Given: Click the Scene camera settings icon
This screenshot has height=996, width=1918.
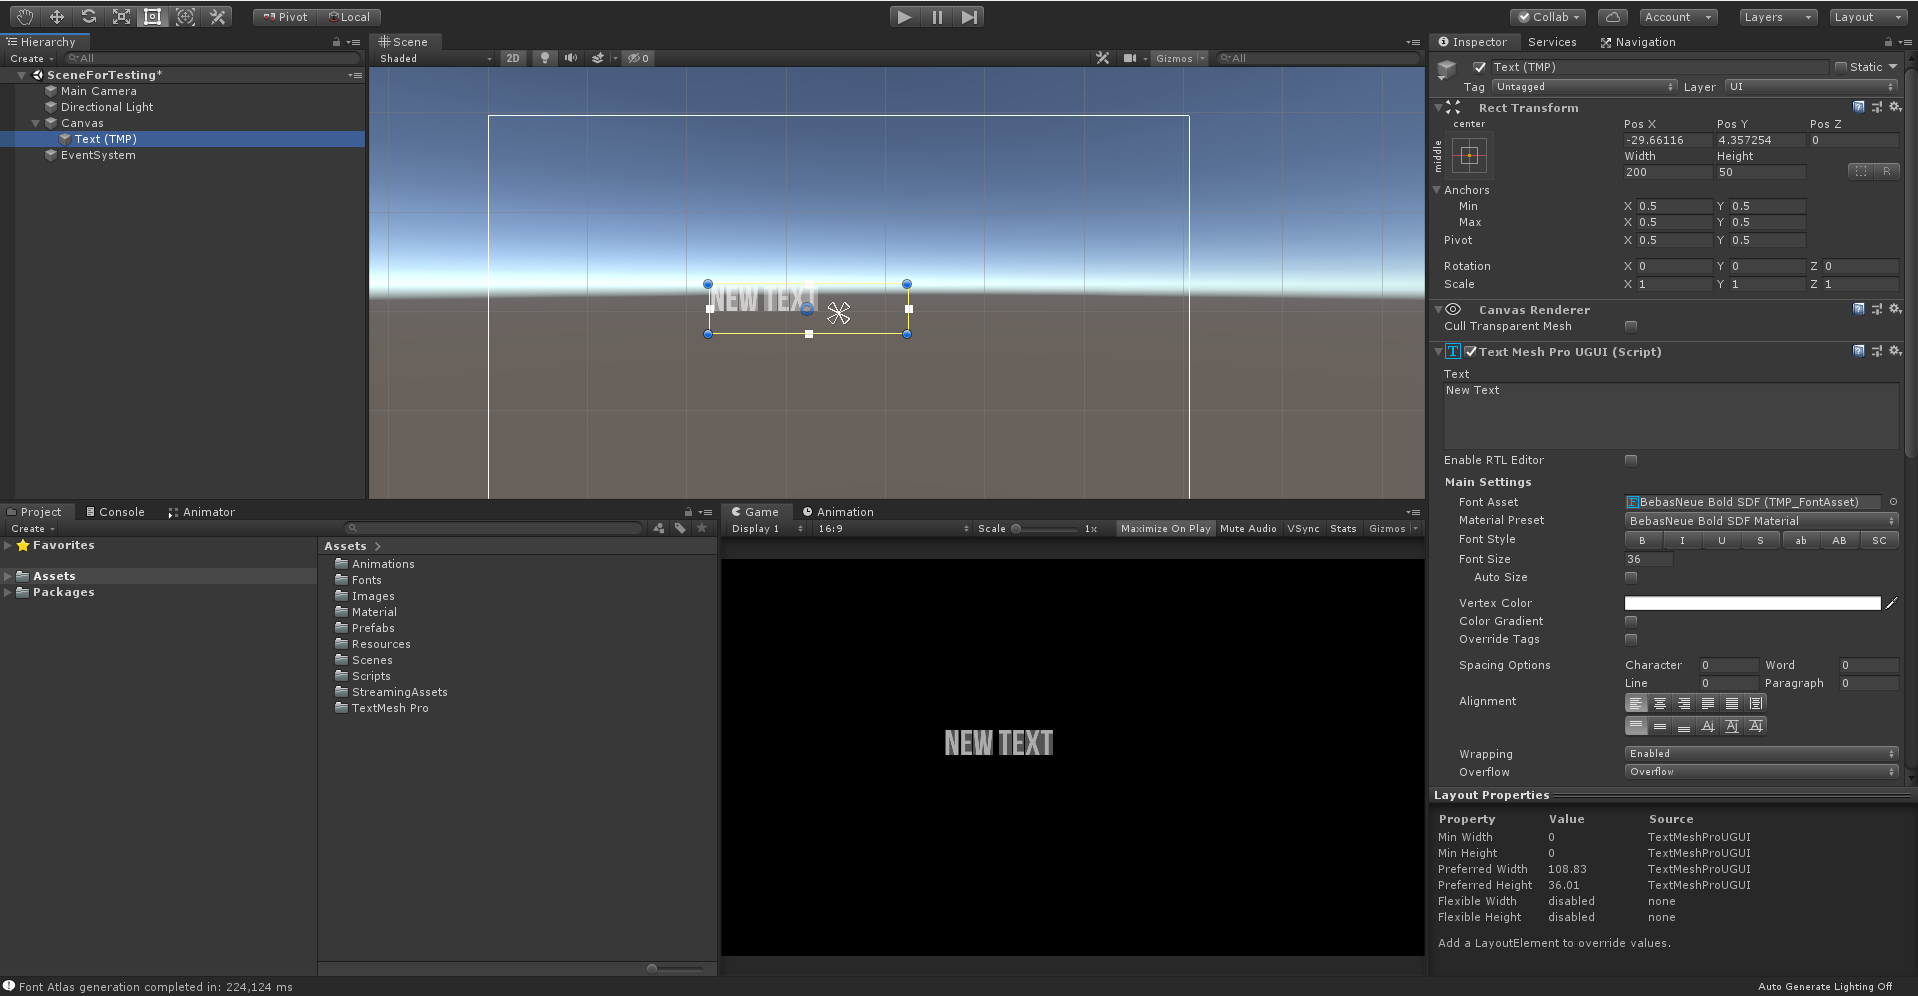Looking at the screenshot, I should pyautogui.click(x=1129, y=58).
